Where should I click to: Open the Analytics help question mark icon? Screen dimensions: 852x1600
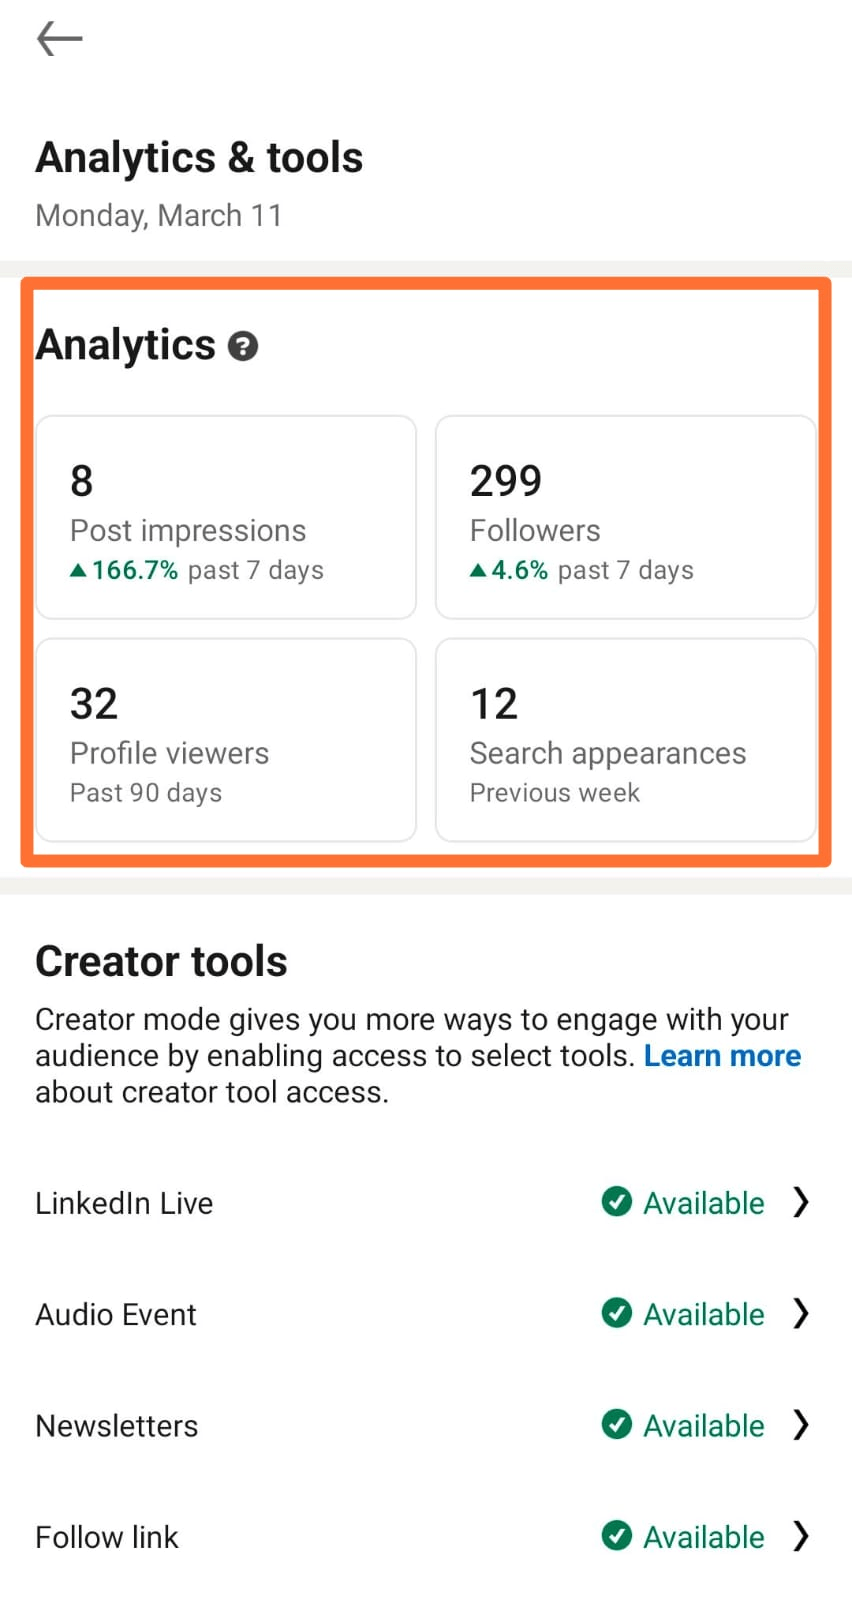(243, 346)
